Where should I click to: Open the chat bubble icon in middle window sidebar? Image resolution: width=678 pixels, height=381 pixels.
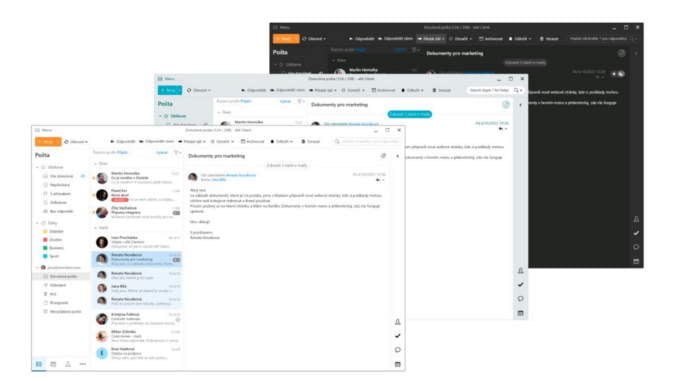click(521, 298)
